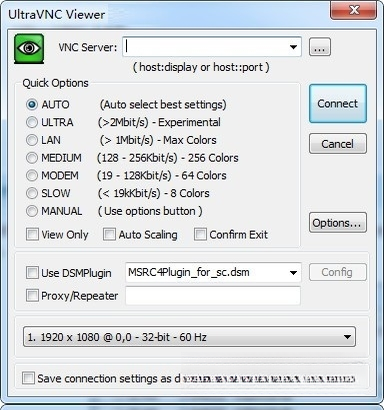Open the Options... button

point(338,223)
